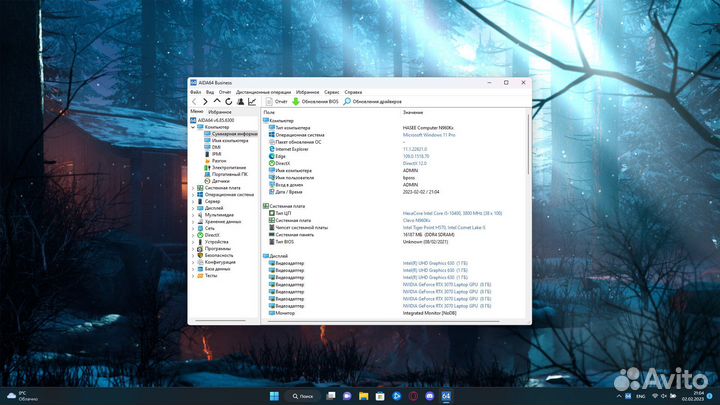Open the Справка menu

pyautogui.click(x=353, y=92)
